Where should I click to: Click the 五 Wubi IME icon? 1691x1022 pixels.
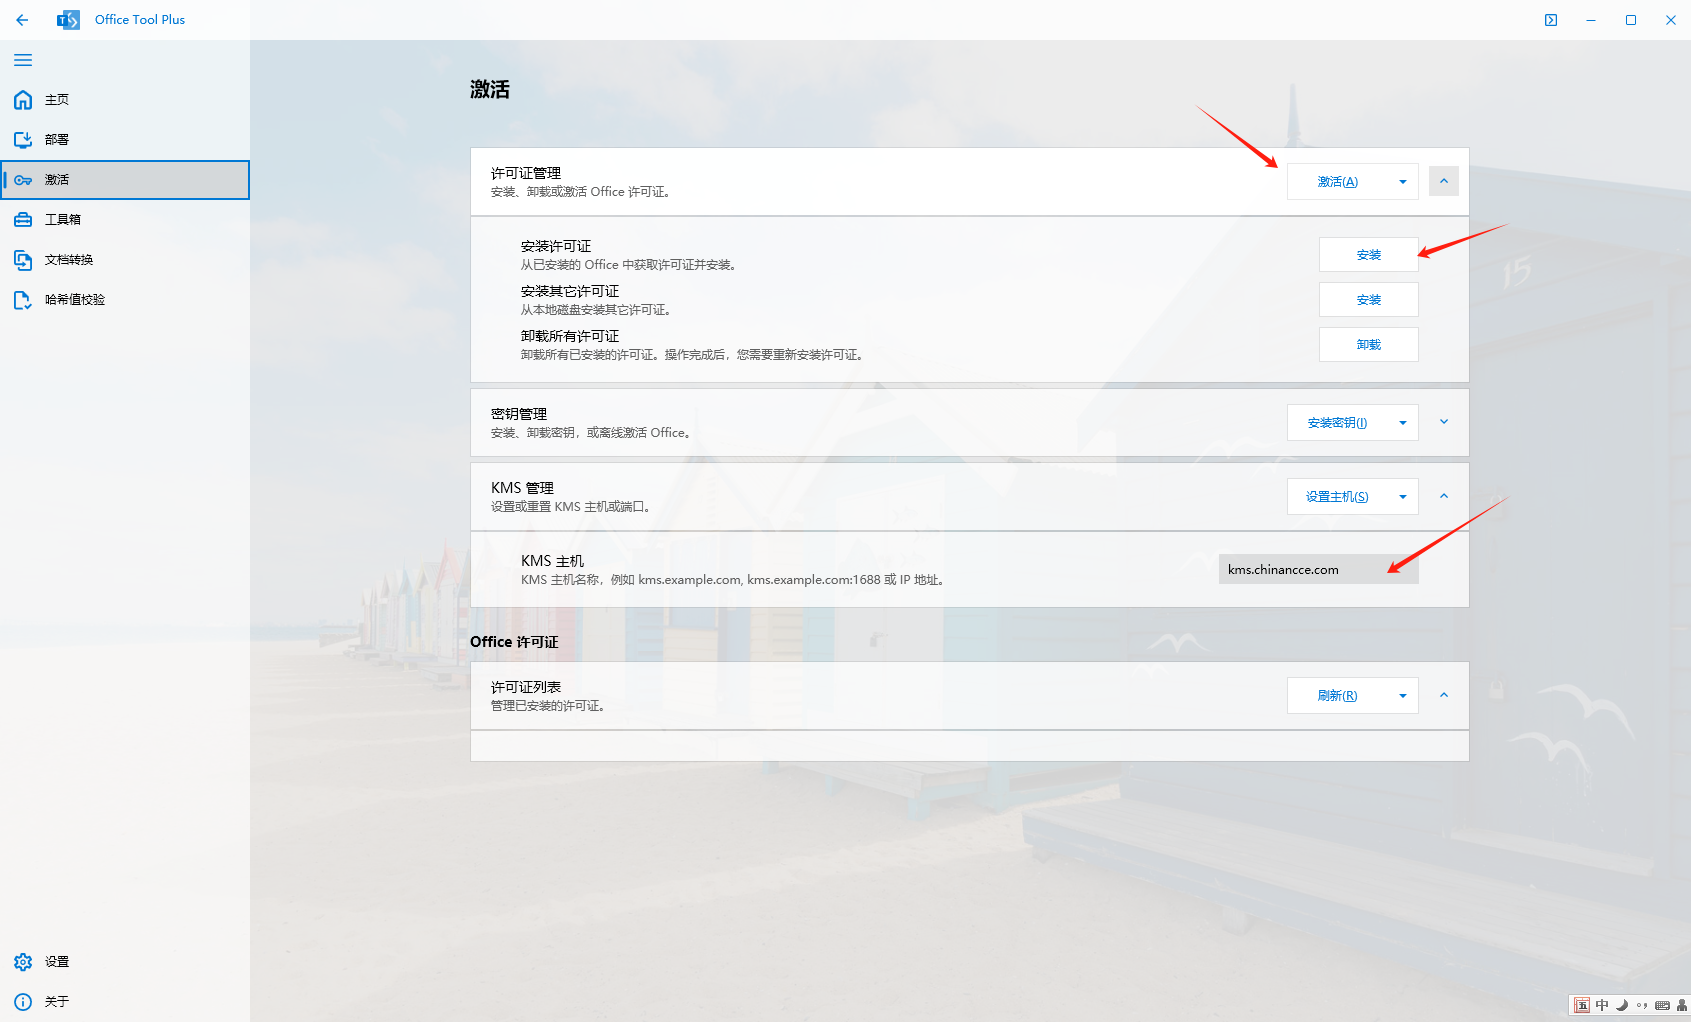click(x=1582, y=1006)
